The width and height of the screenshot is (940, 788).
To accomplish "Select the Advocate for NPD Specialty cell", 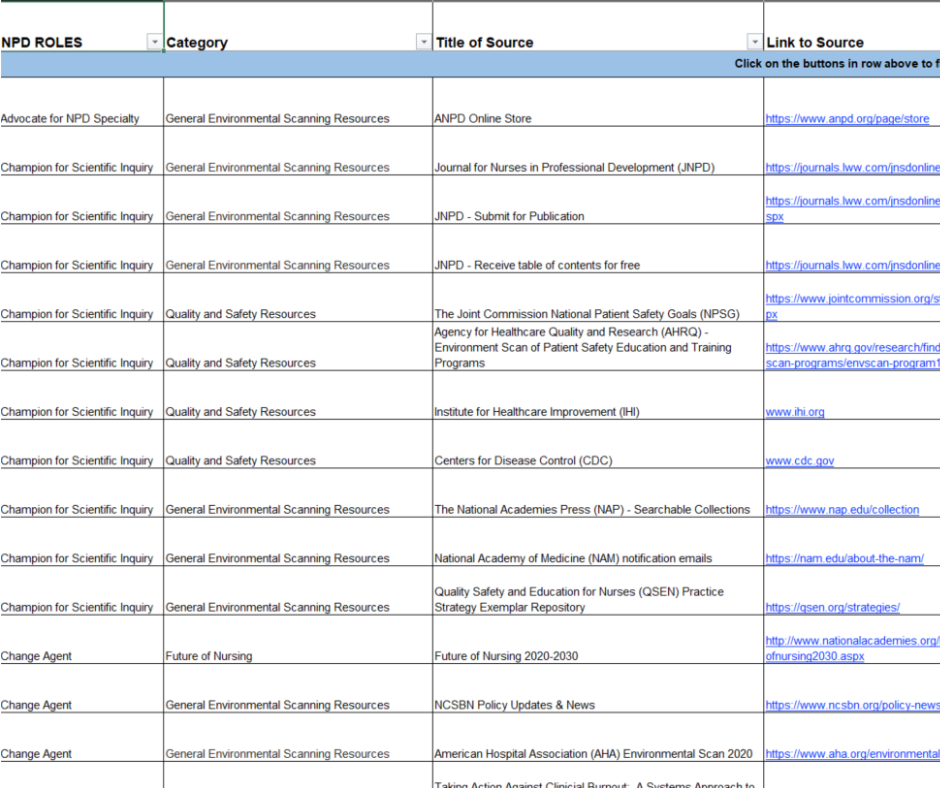I will point(82,102).
